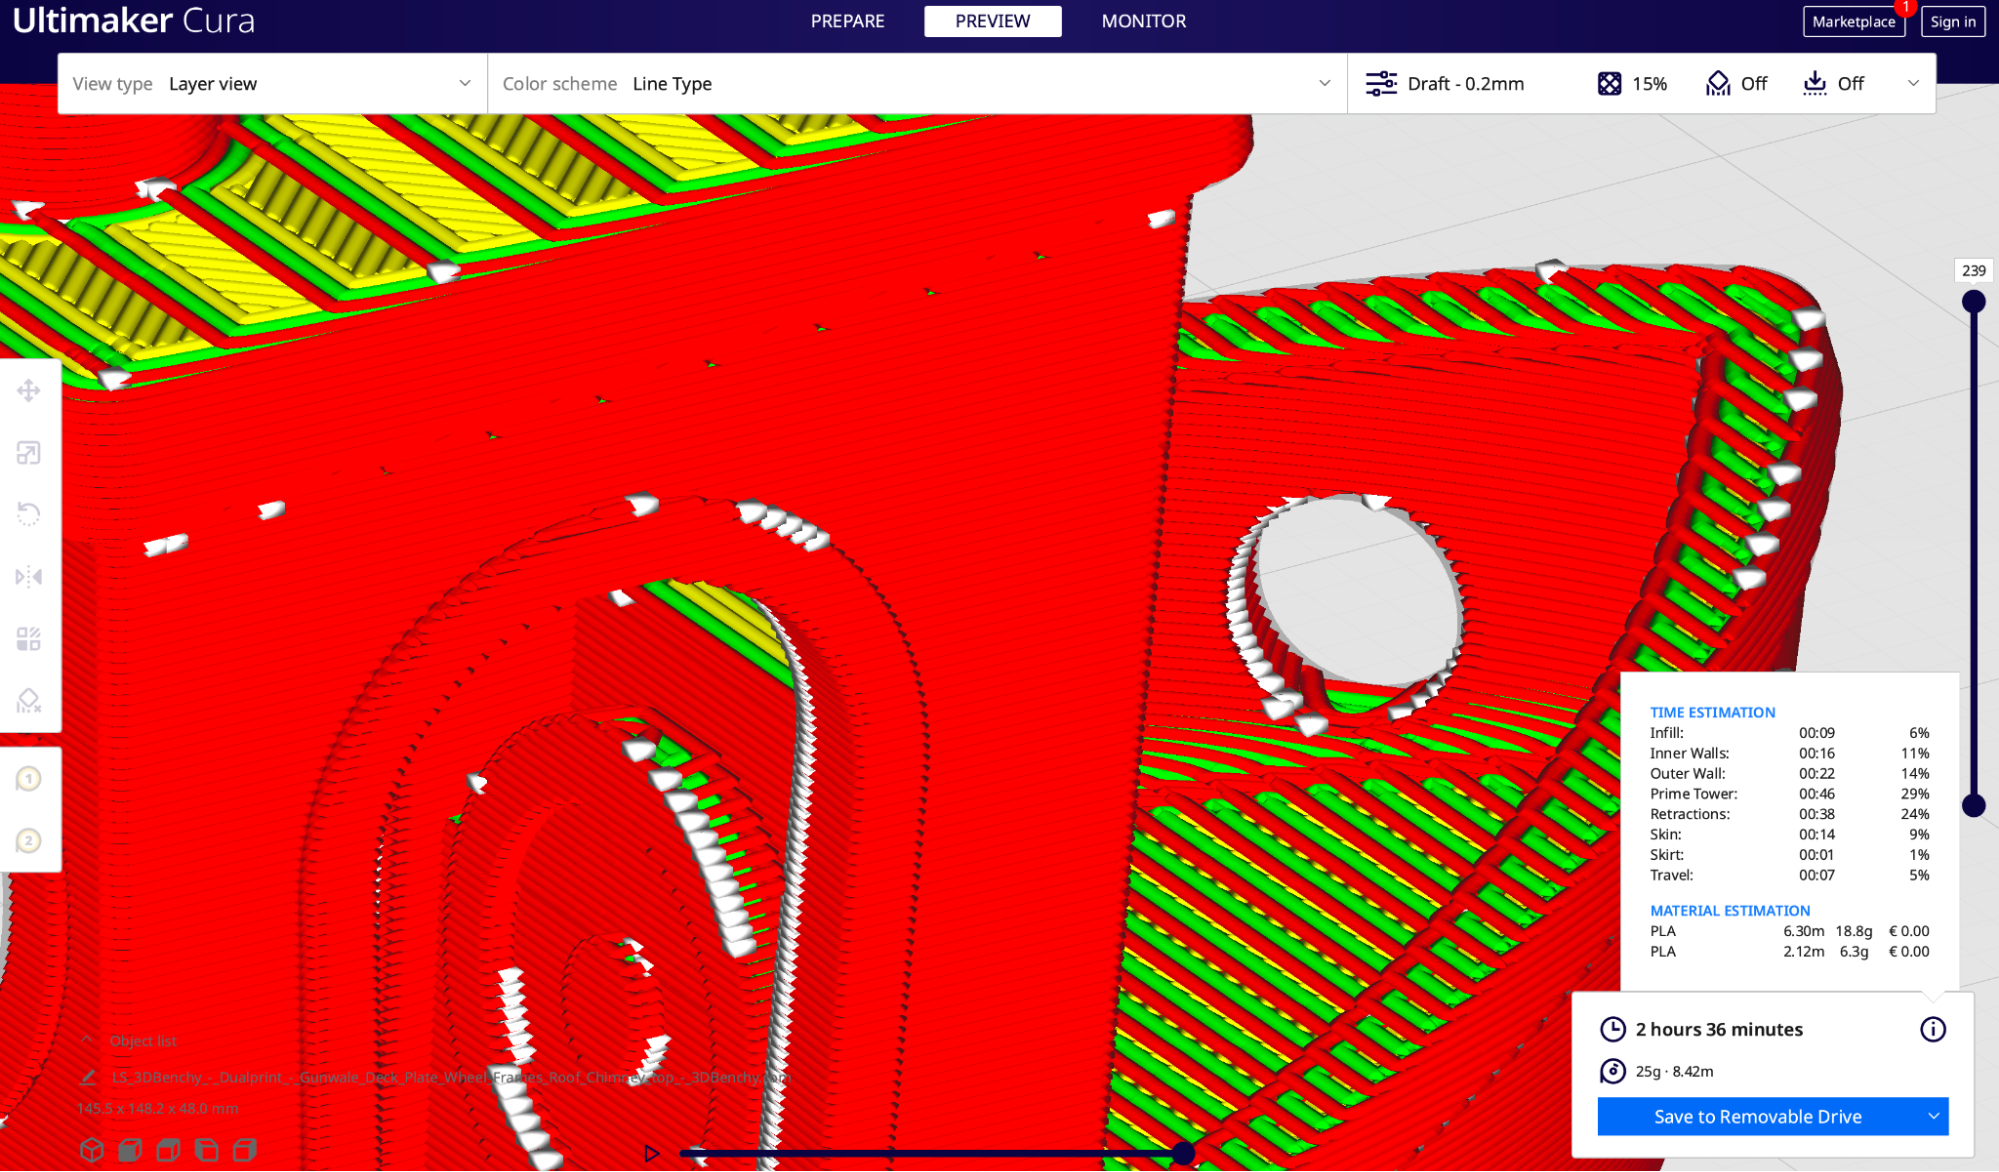The height and width of the screenshot is (1172, 1999).
Task: Click the 15% infill icon
Action: tap(1609, 83)
